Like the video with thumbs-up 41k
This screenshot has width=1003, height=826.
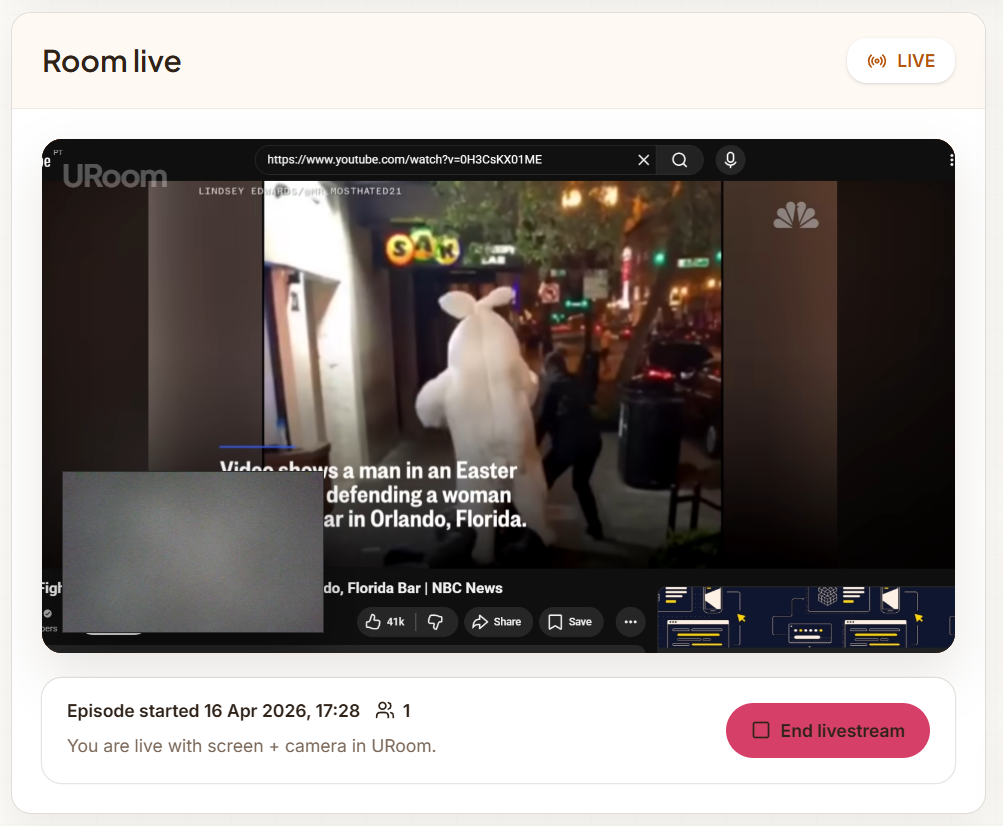(386, 621)
